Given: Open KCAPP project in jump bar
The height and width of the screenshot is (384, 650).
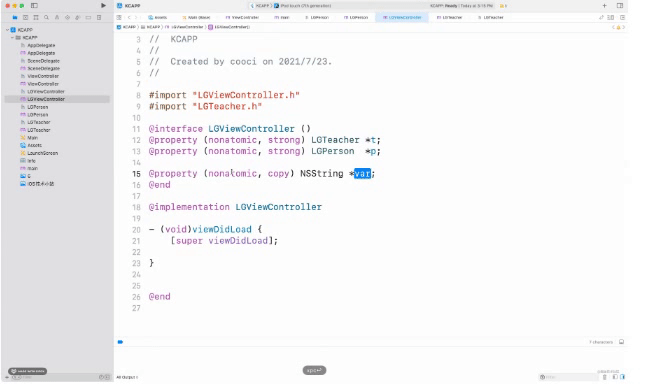Looking at the screenshot, I should (126, 27).
